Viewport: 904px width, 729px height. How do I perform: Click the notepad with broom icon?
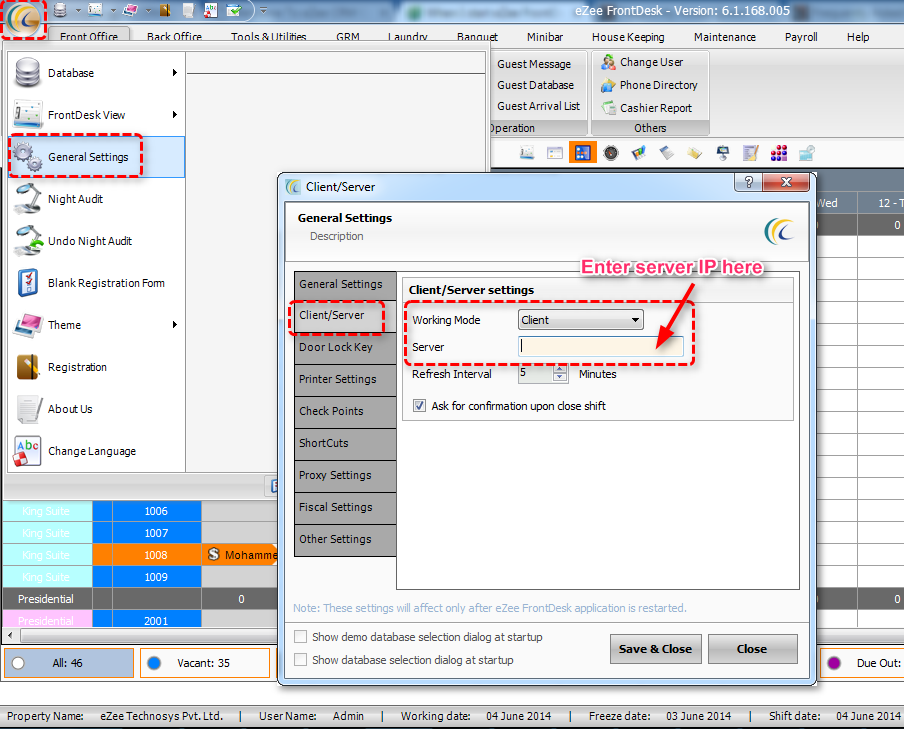pyautogui.click(x=751, y=153)
